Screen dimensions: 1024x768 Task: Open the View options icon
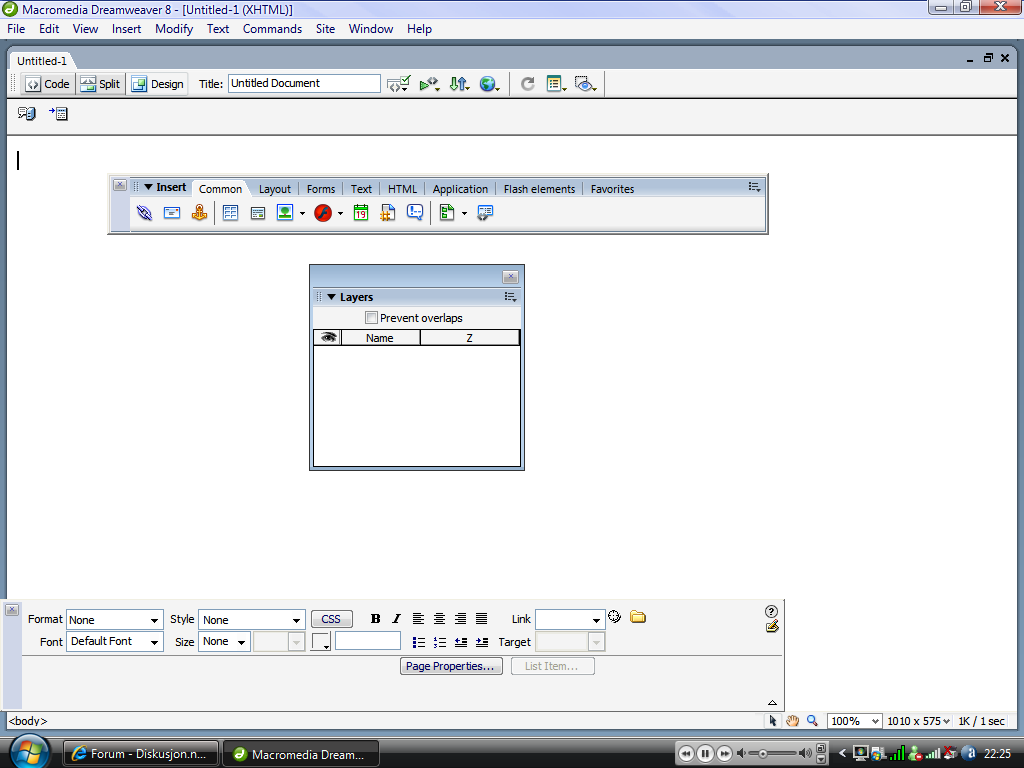(x=556, y=84)
